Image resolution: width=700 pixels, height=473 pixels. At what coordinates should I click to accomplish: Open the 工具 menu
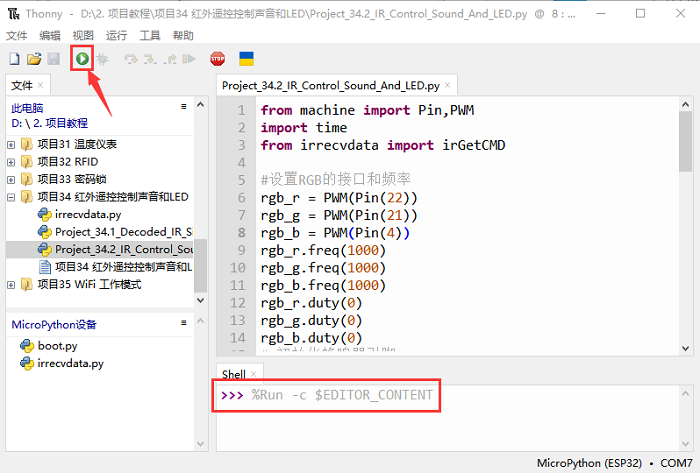(x=150, y=35)
